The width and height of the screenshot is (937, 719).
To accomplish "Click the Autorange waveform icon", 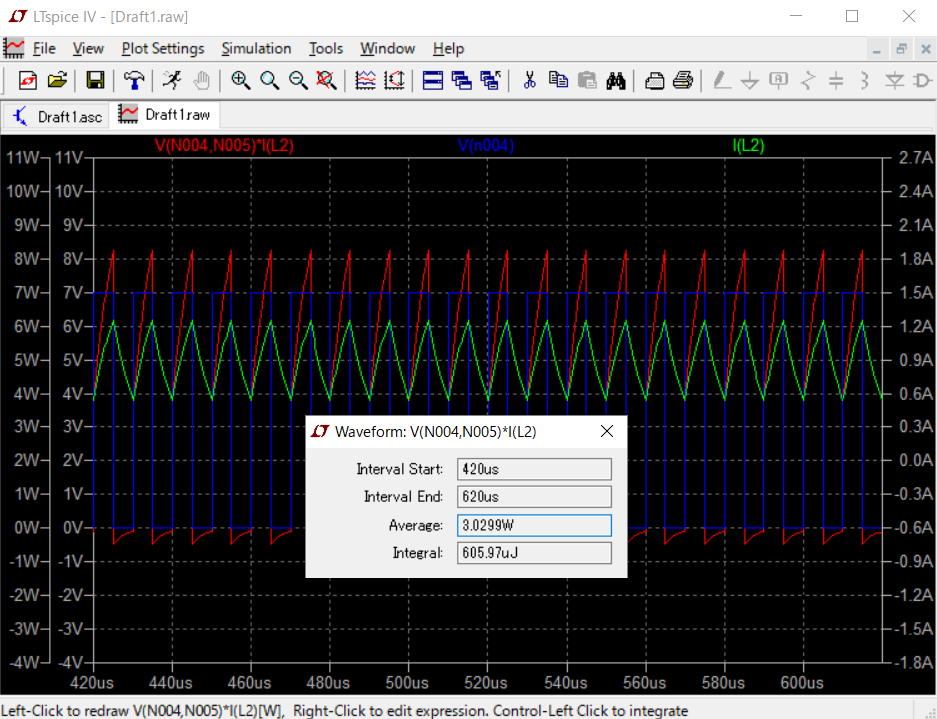I will pos(365,80).
